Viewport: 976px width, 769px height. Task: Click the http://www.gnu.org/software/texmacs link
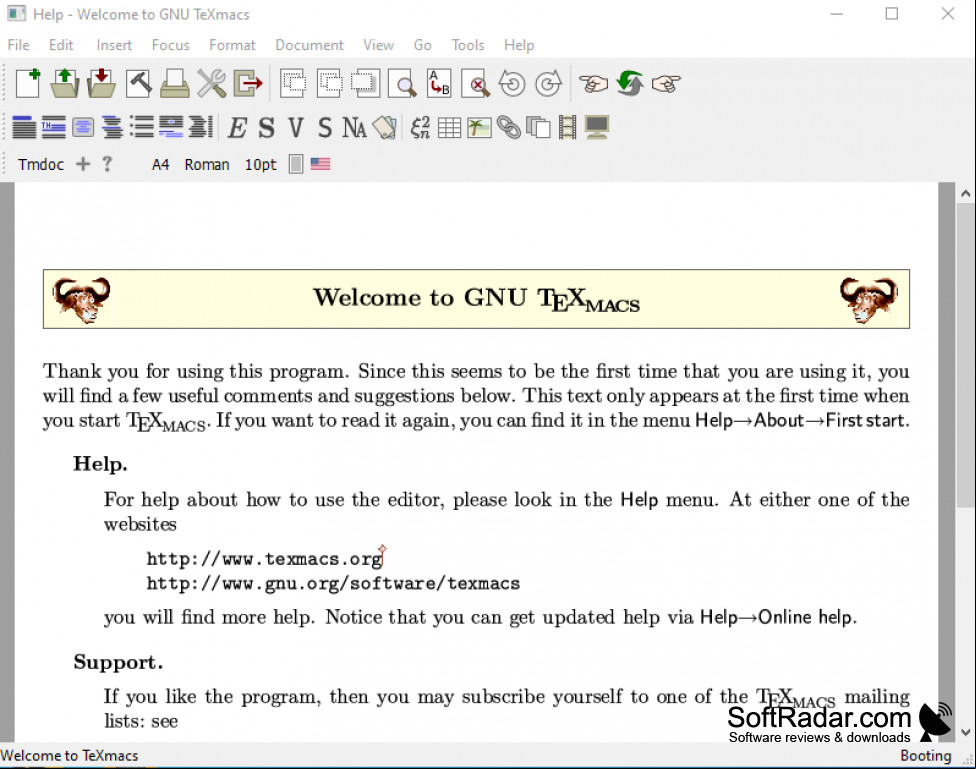pyautogui.click(x=333, y=583)
